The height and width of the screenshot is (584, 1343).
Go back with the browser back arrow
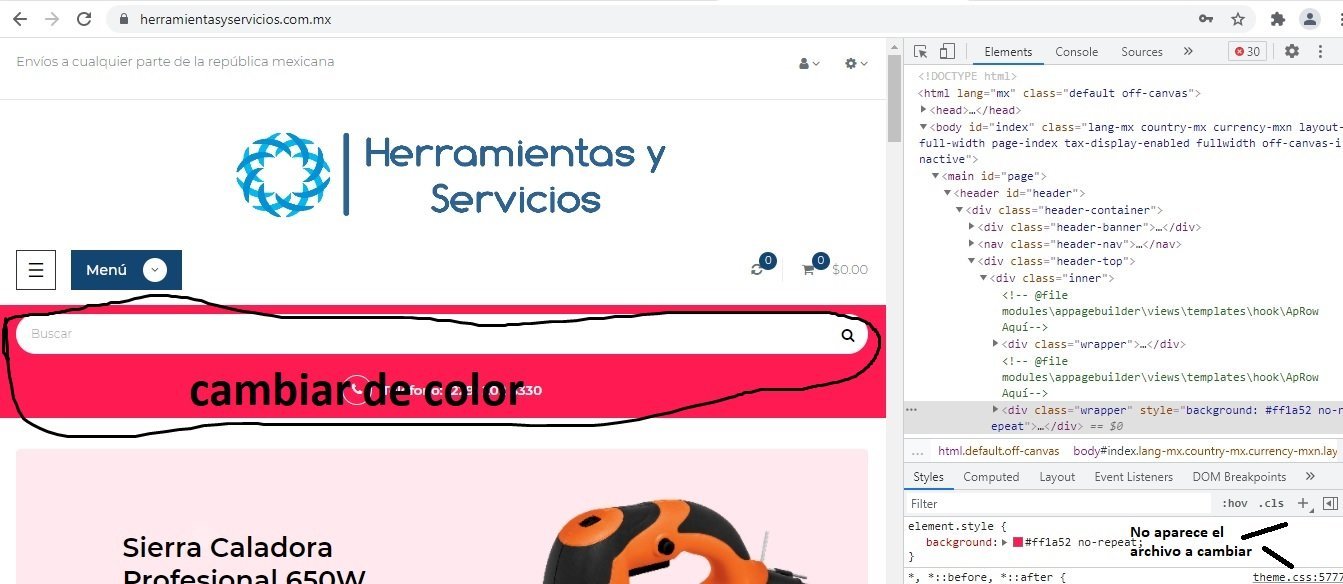20,19
